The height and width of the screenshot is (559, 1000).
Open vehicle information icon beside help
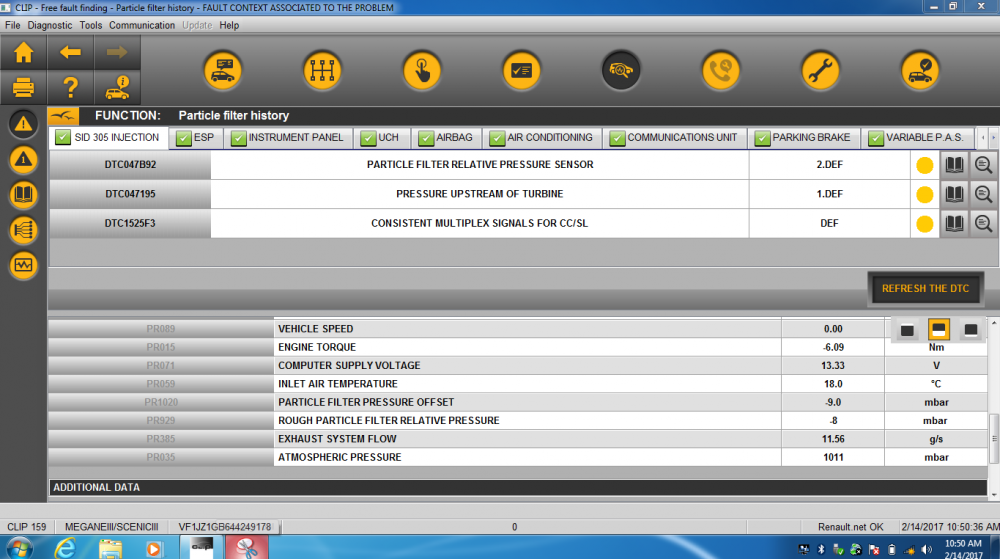(x=117, y=87)
